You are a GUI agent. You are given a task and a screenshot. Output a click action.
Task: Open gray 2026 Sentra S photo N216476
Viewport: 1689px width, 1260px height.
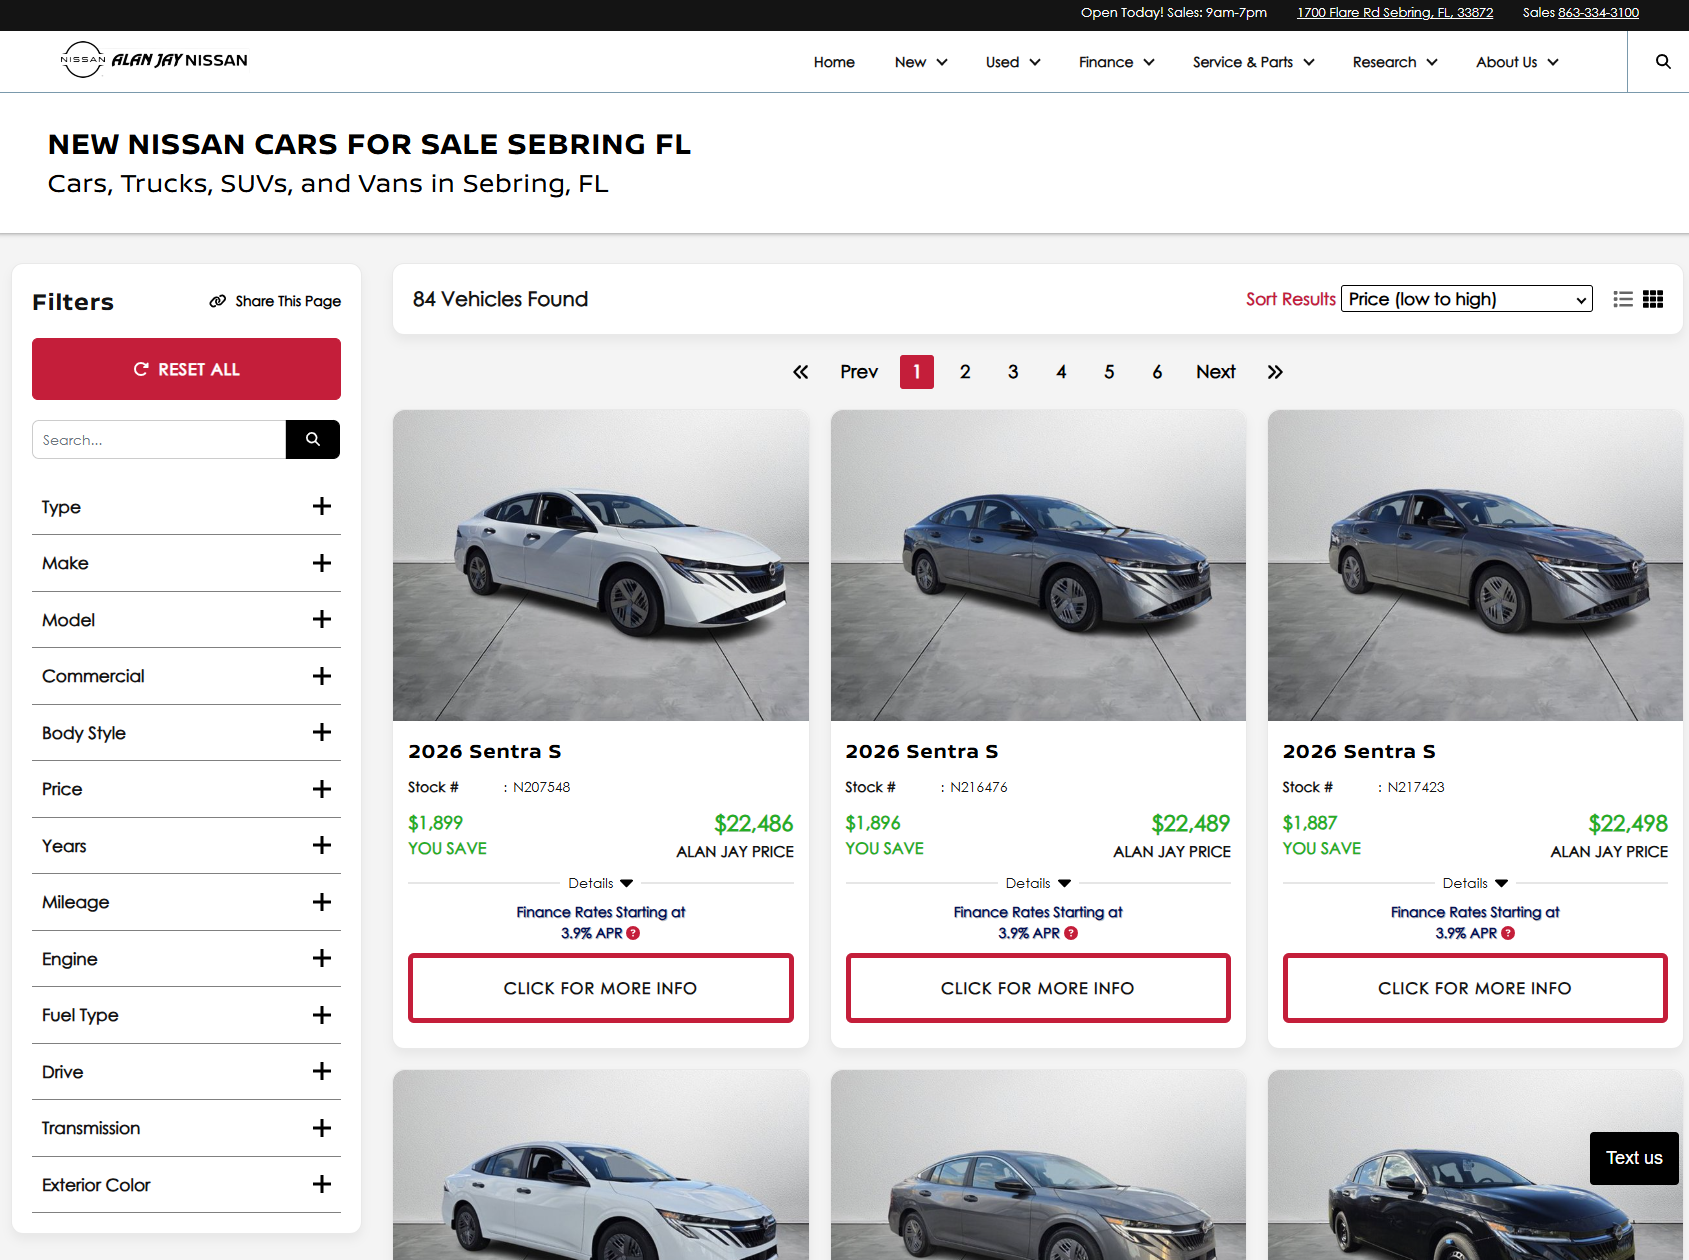click(1038, 565)
